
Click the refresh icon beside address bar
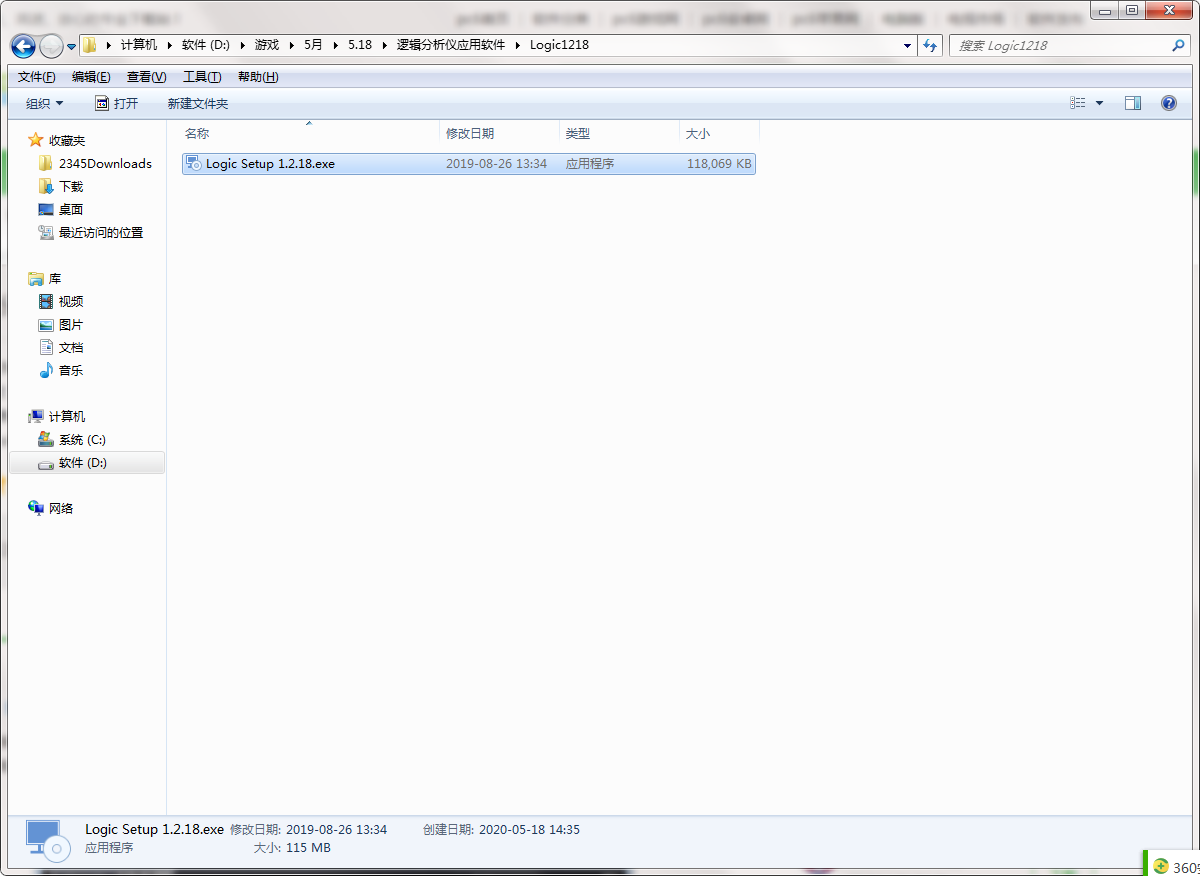click(931, 46)
